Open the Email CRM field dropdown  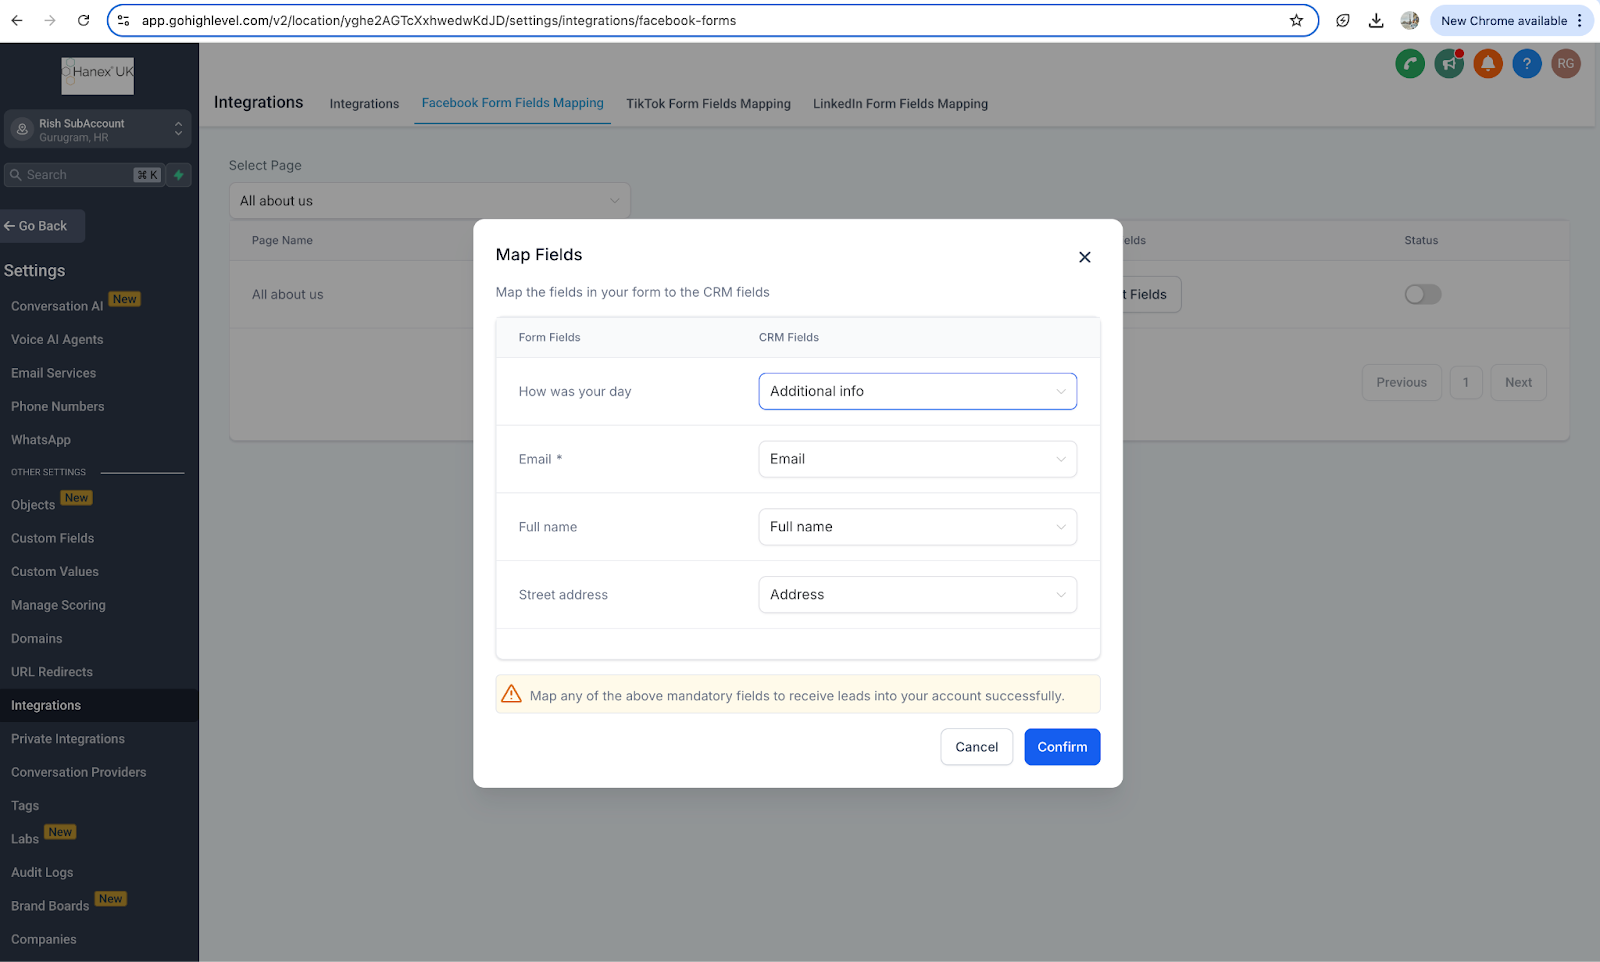click(918, 459)
